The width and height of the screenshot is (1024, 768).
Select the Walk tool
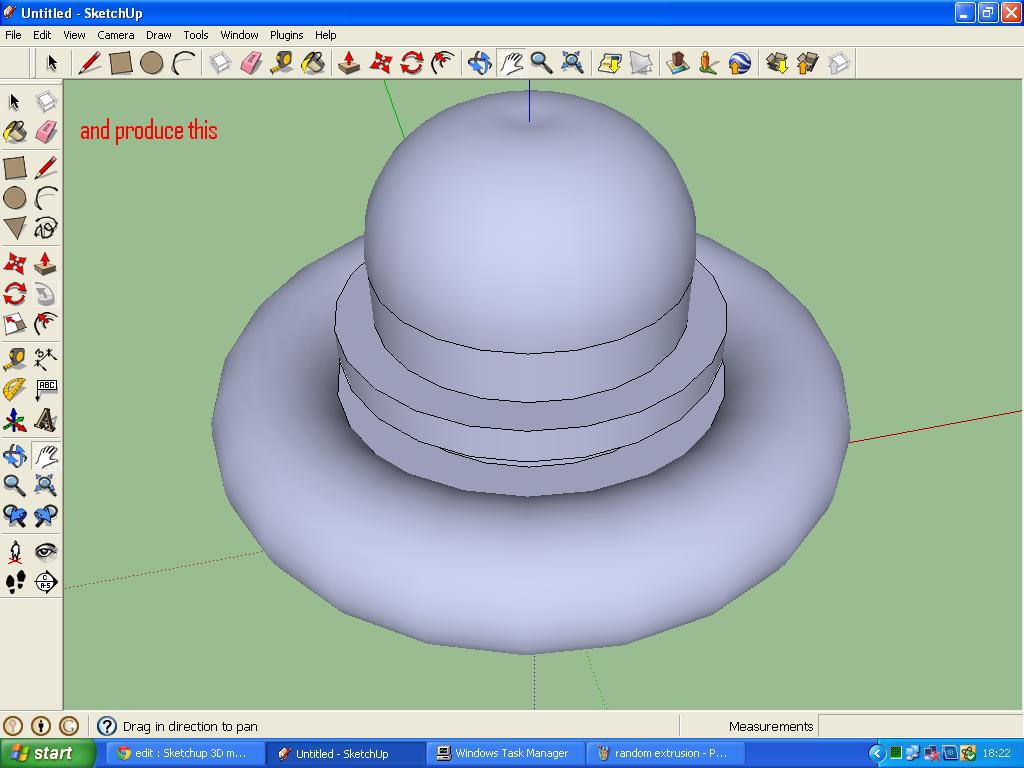tap(15, 583)
